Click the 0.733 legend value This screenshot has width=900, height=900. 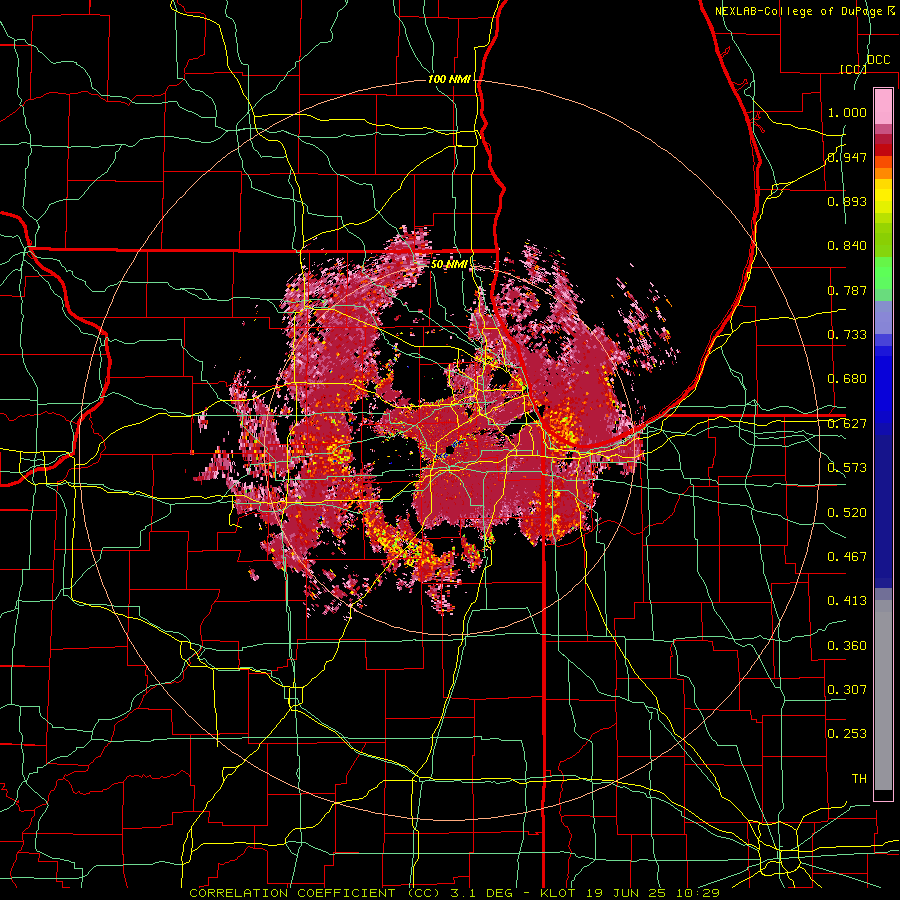coord(847,335)
